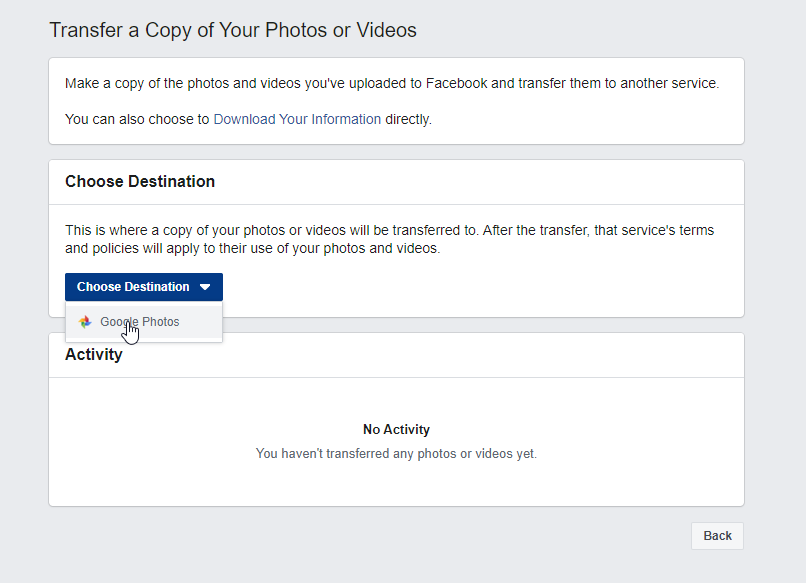Click the "You can also choose to" text
The height and width of the screenshot is (583, 806).
tap(137, 119)
